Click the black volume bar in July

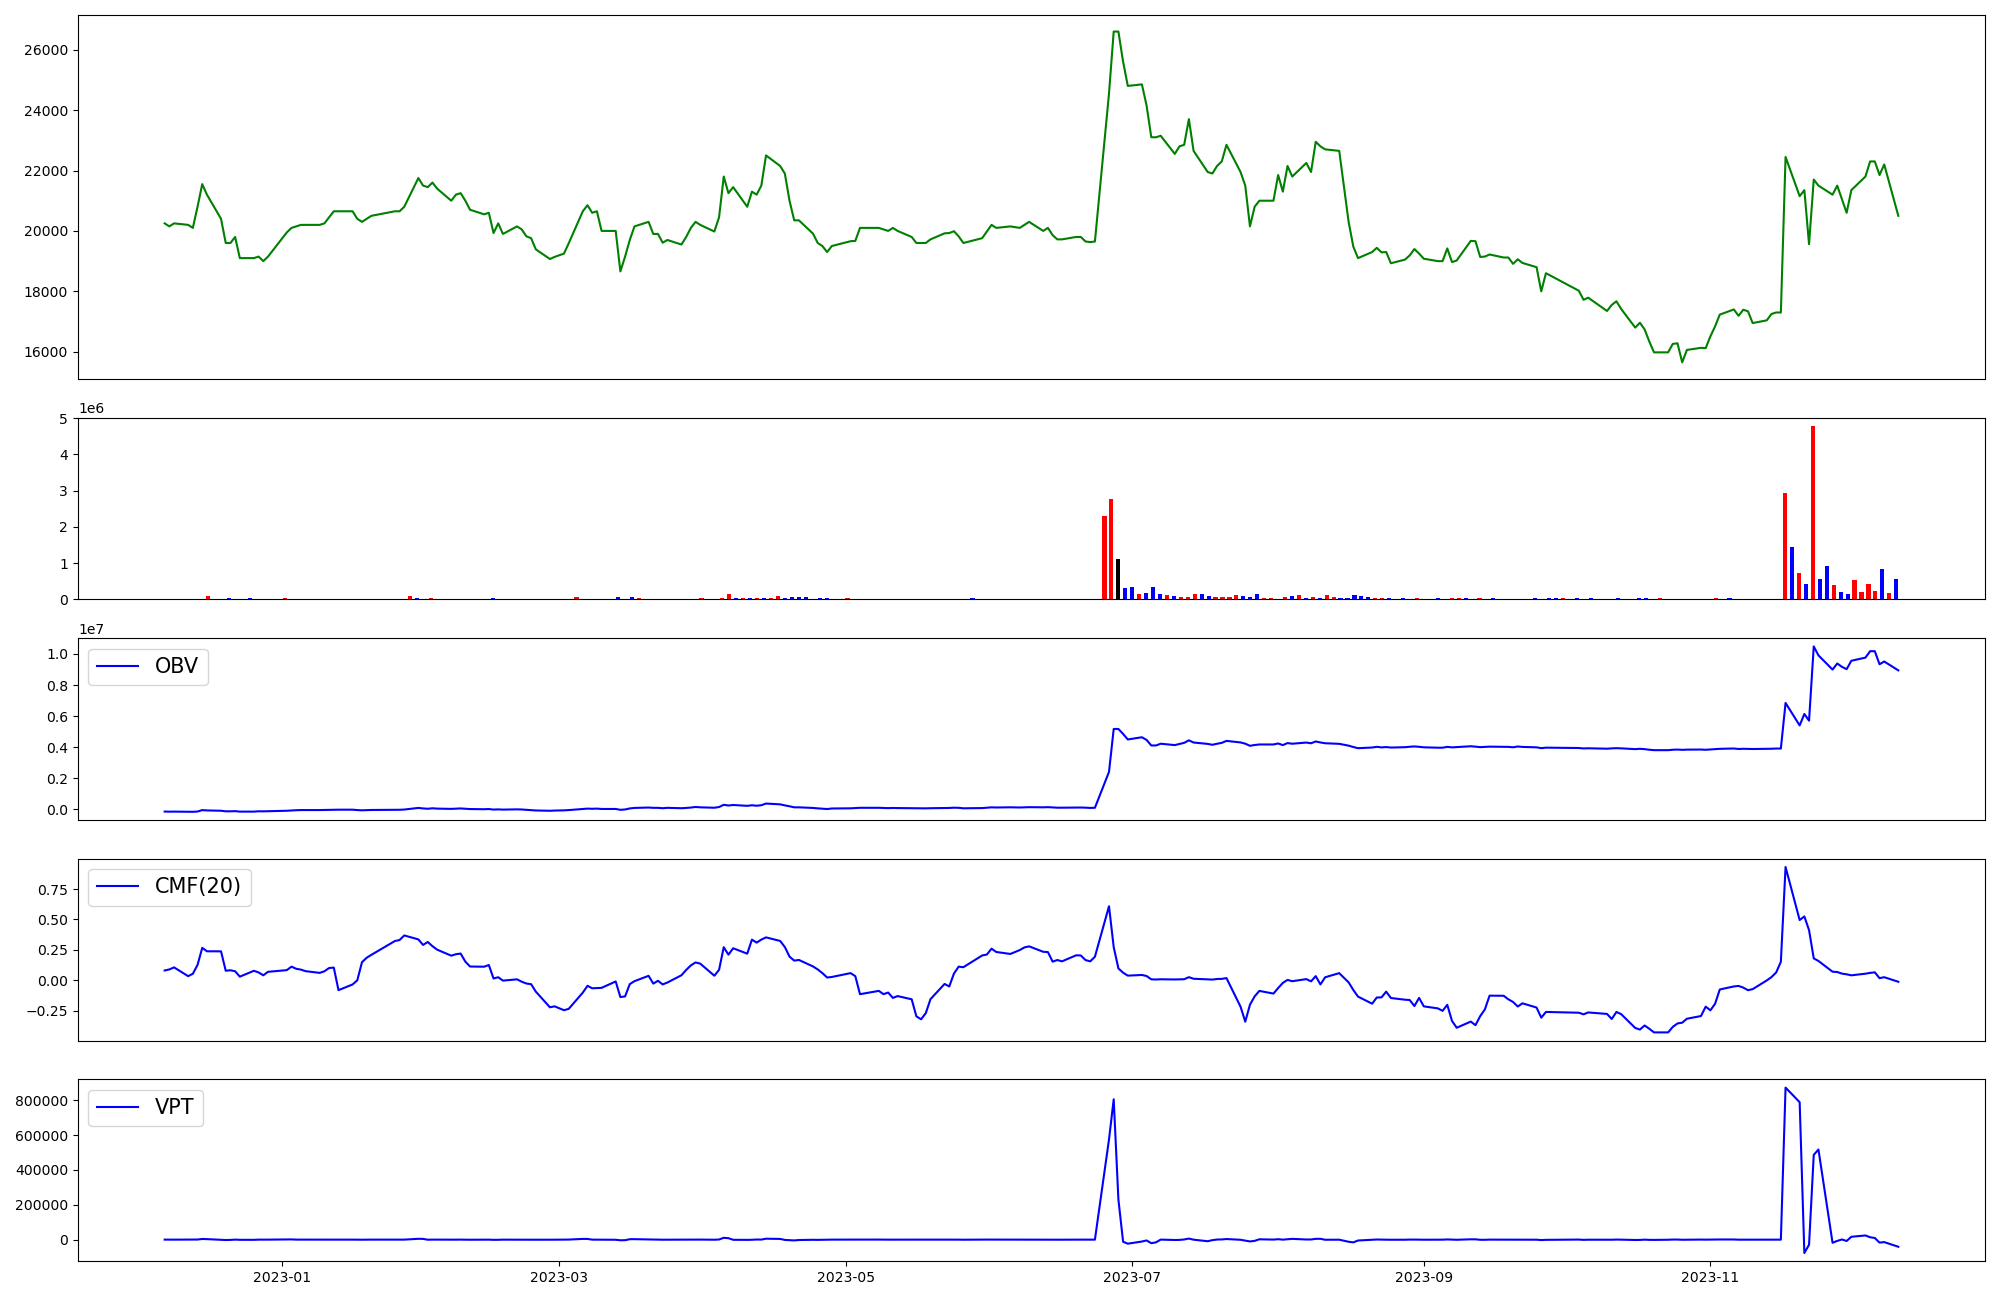pyautogui.click(x=1118, y=579)
